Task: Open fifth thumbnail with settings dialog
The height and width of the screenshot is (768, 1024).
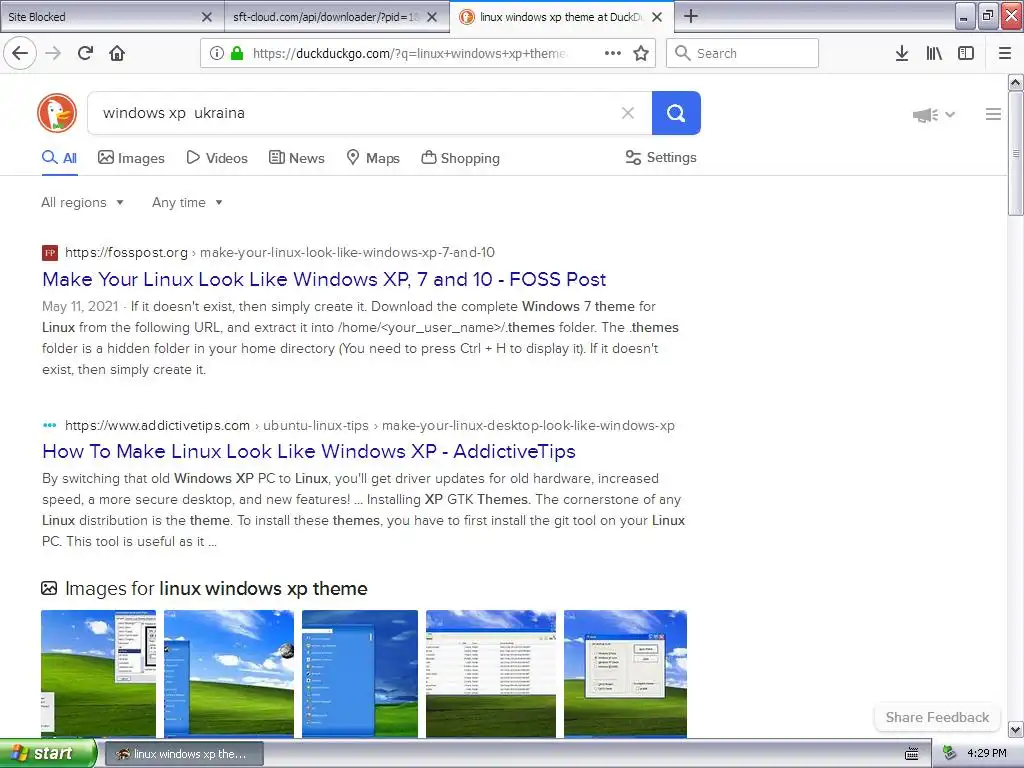Action: click(626, 674)
